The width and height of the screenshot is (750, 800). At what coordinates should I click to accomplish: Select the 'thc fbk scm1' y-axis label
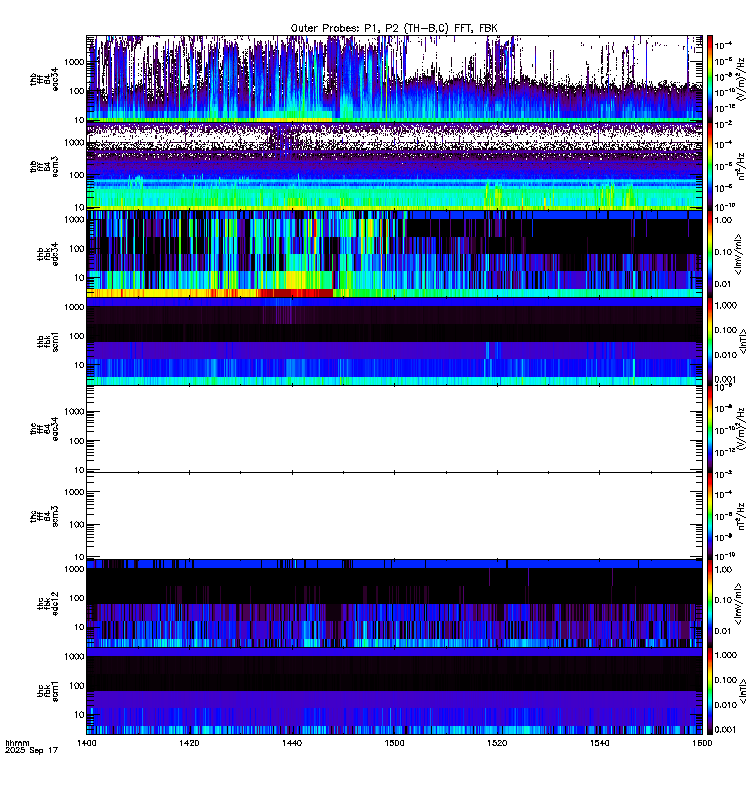tap(47, 691)
